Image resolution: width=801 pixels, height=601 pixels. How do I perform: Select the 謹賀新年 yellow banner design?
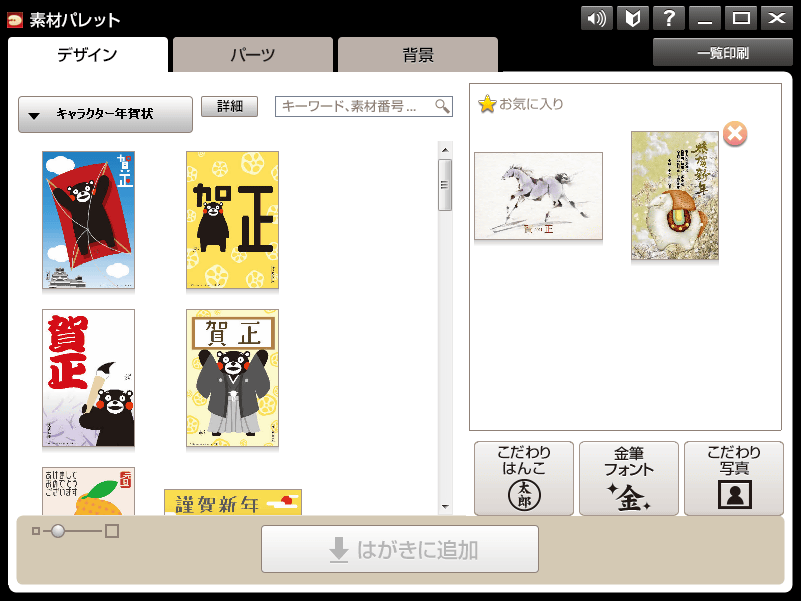[233, 502]
